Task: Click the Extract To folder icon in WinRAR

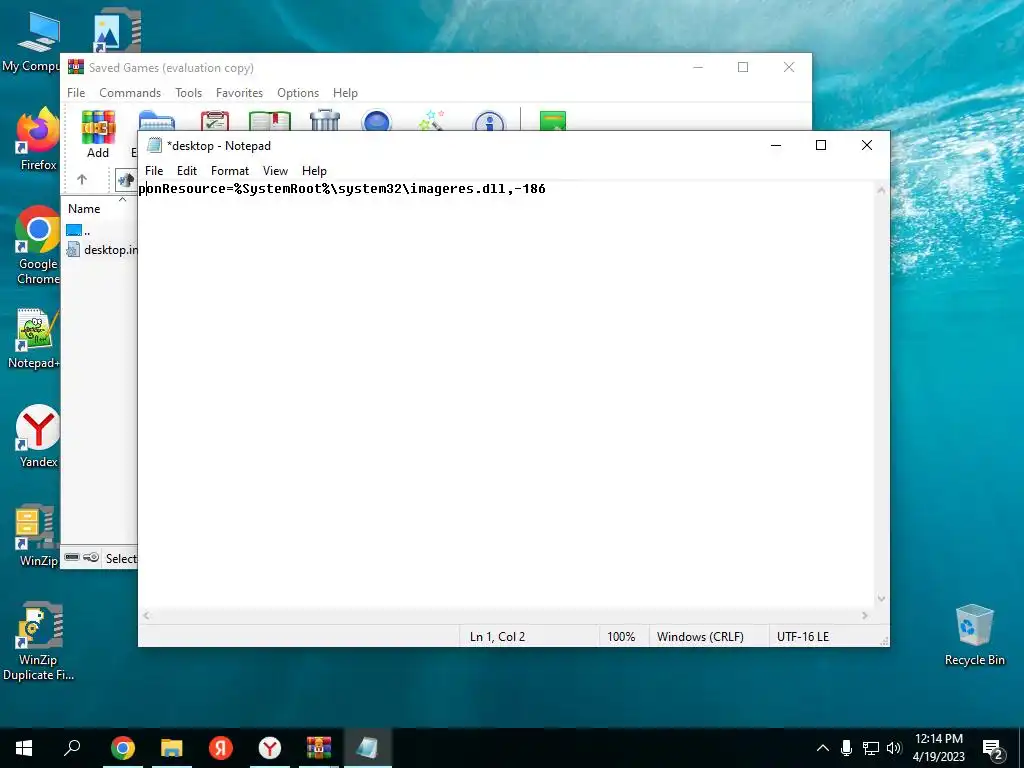Action: click(157, 121)
